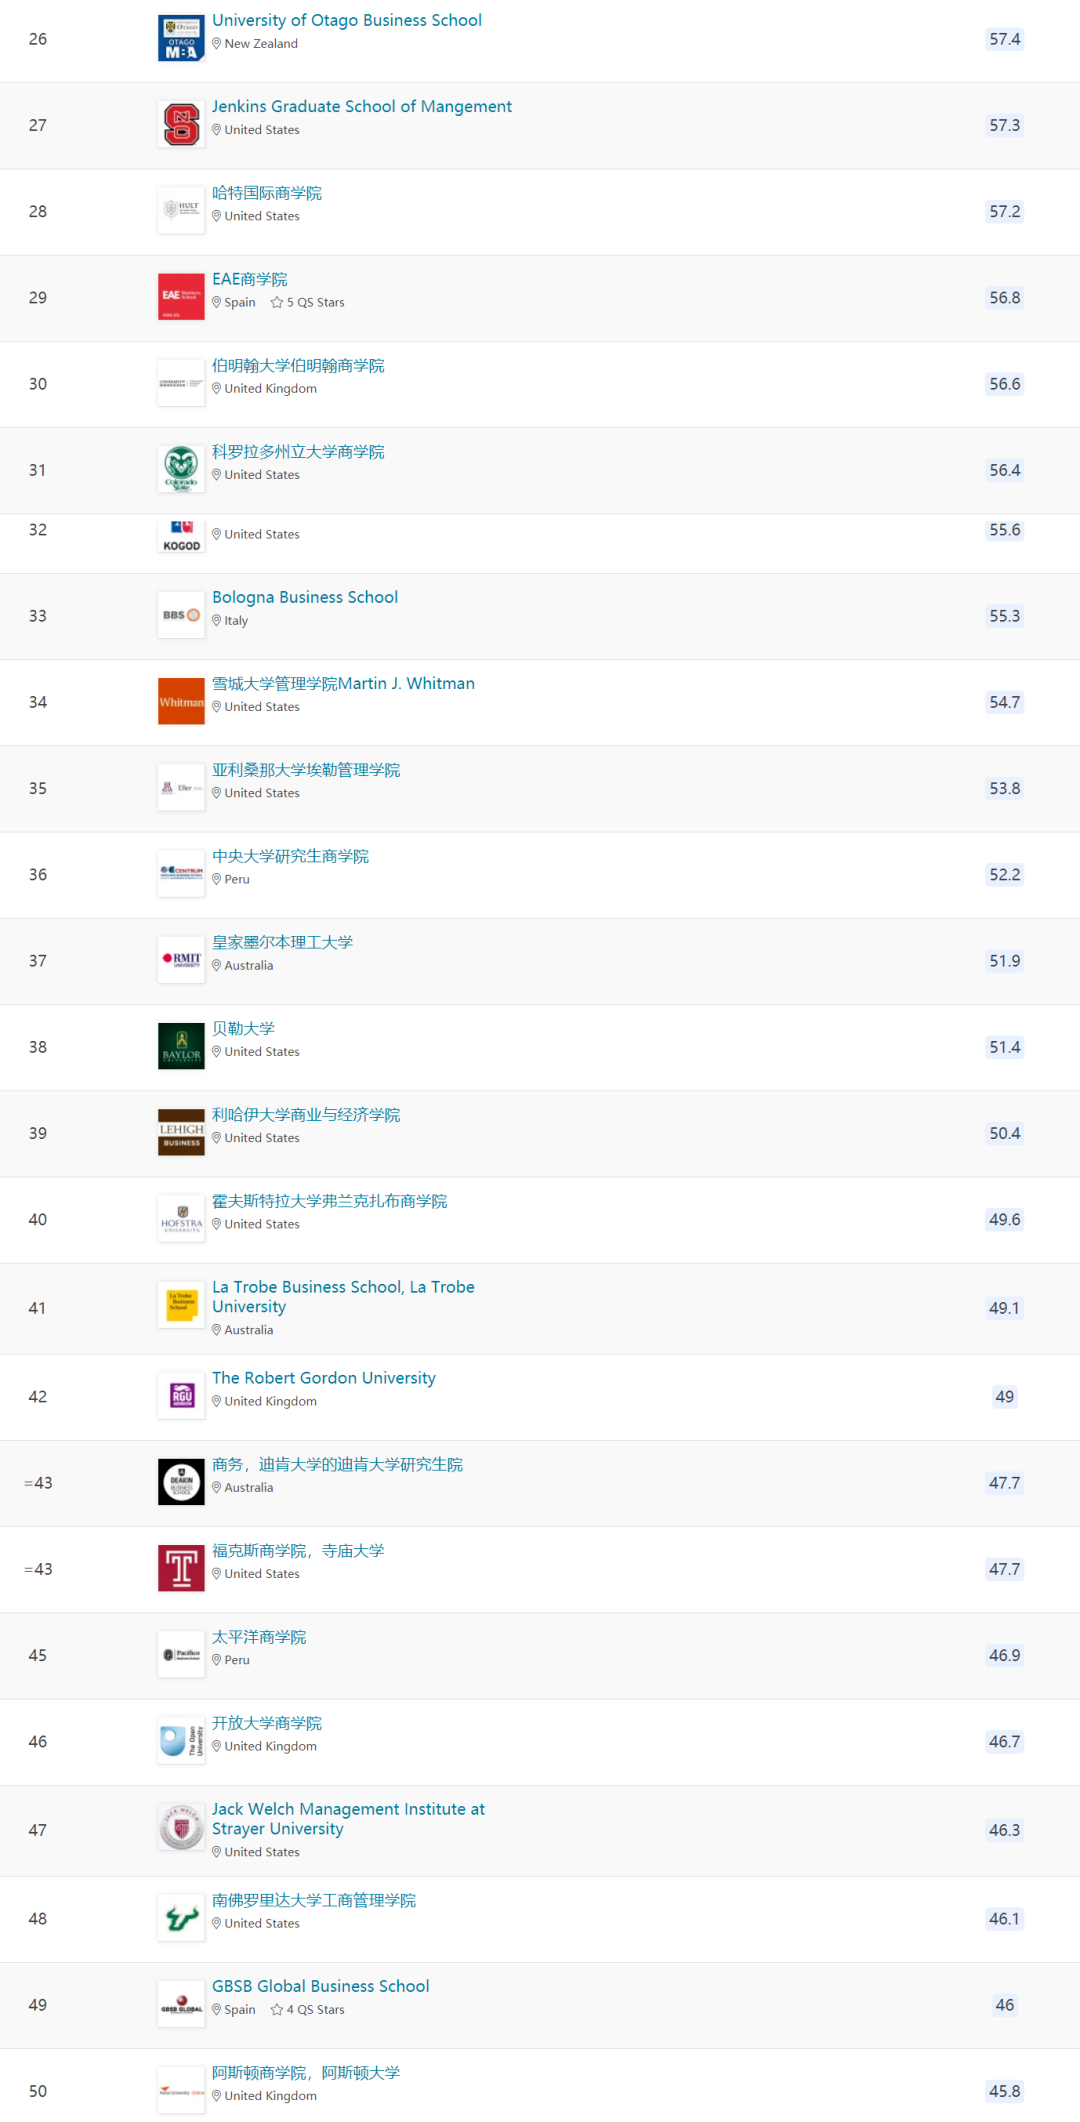Click the CENTRUM logo
This screenshot has height=2122, width=1080.
coord(181,874)
